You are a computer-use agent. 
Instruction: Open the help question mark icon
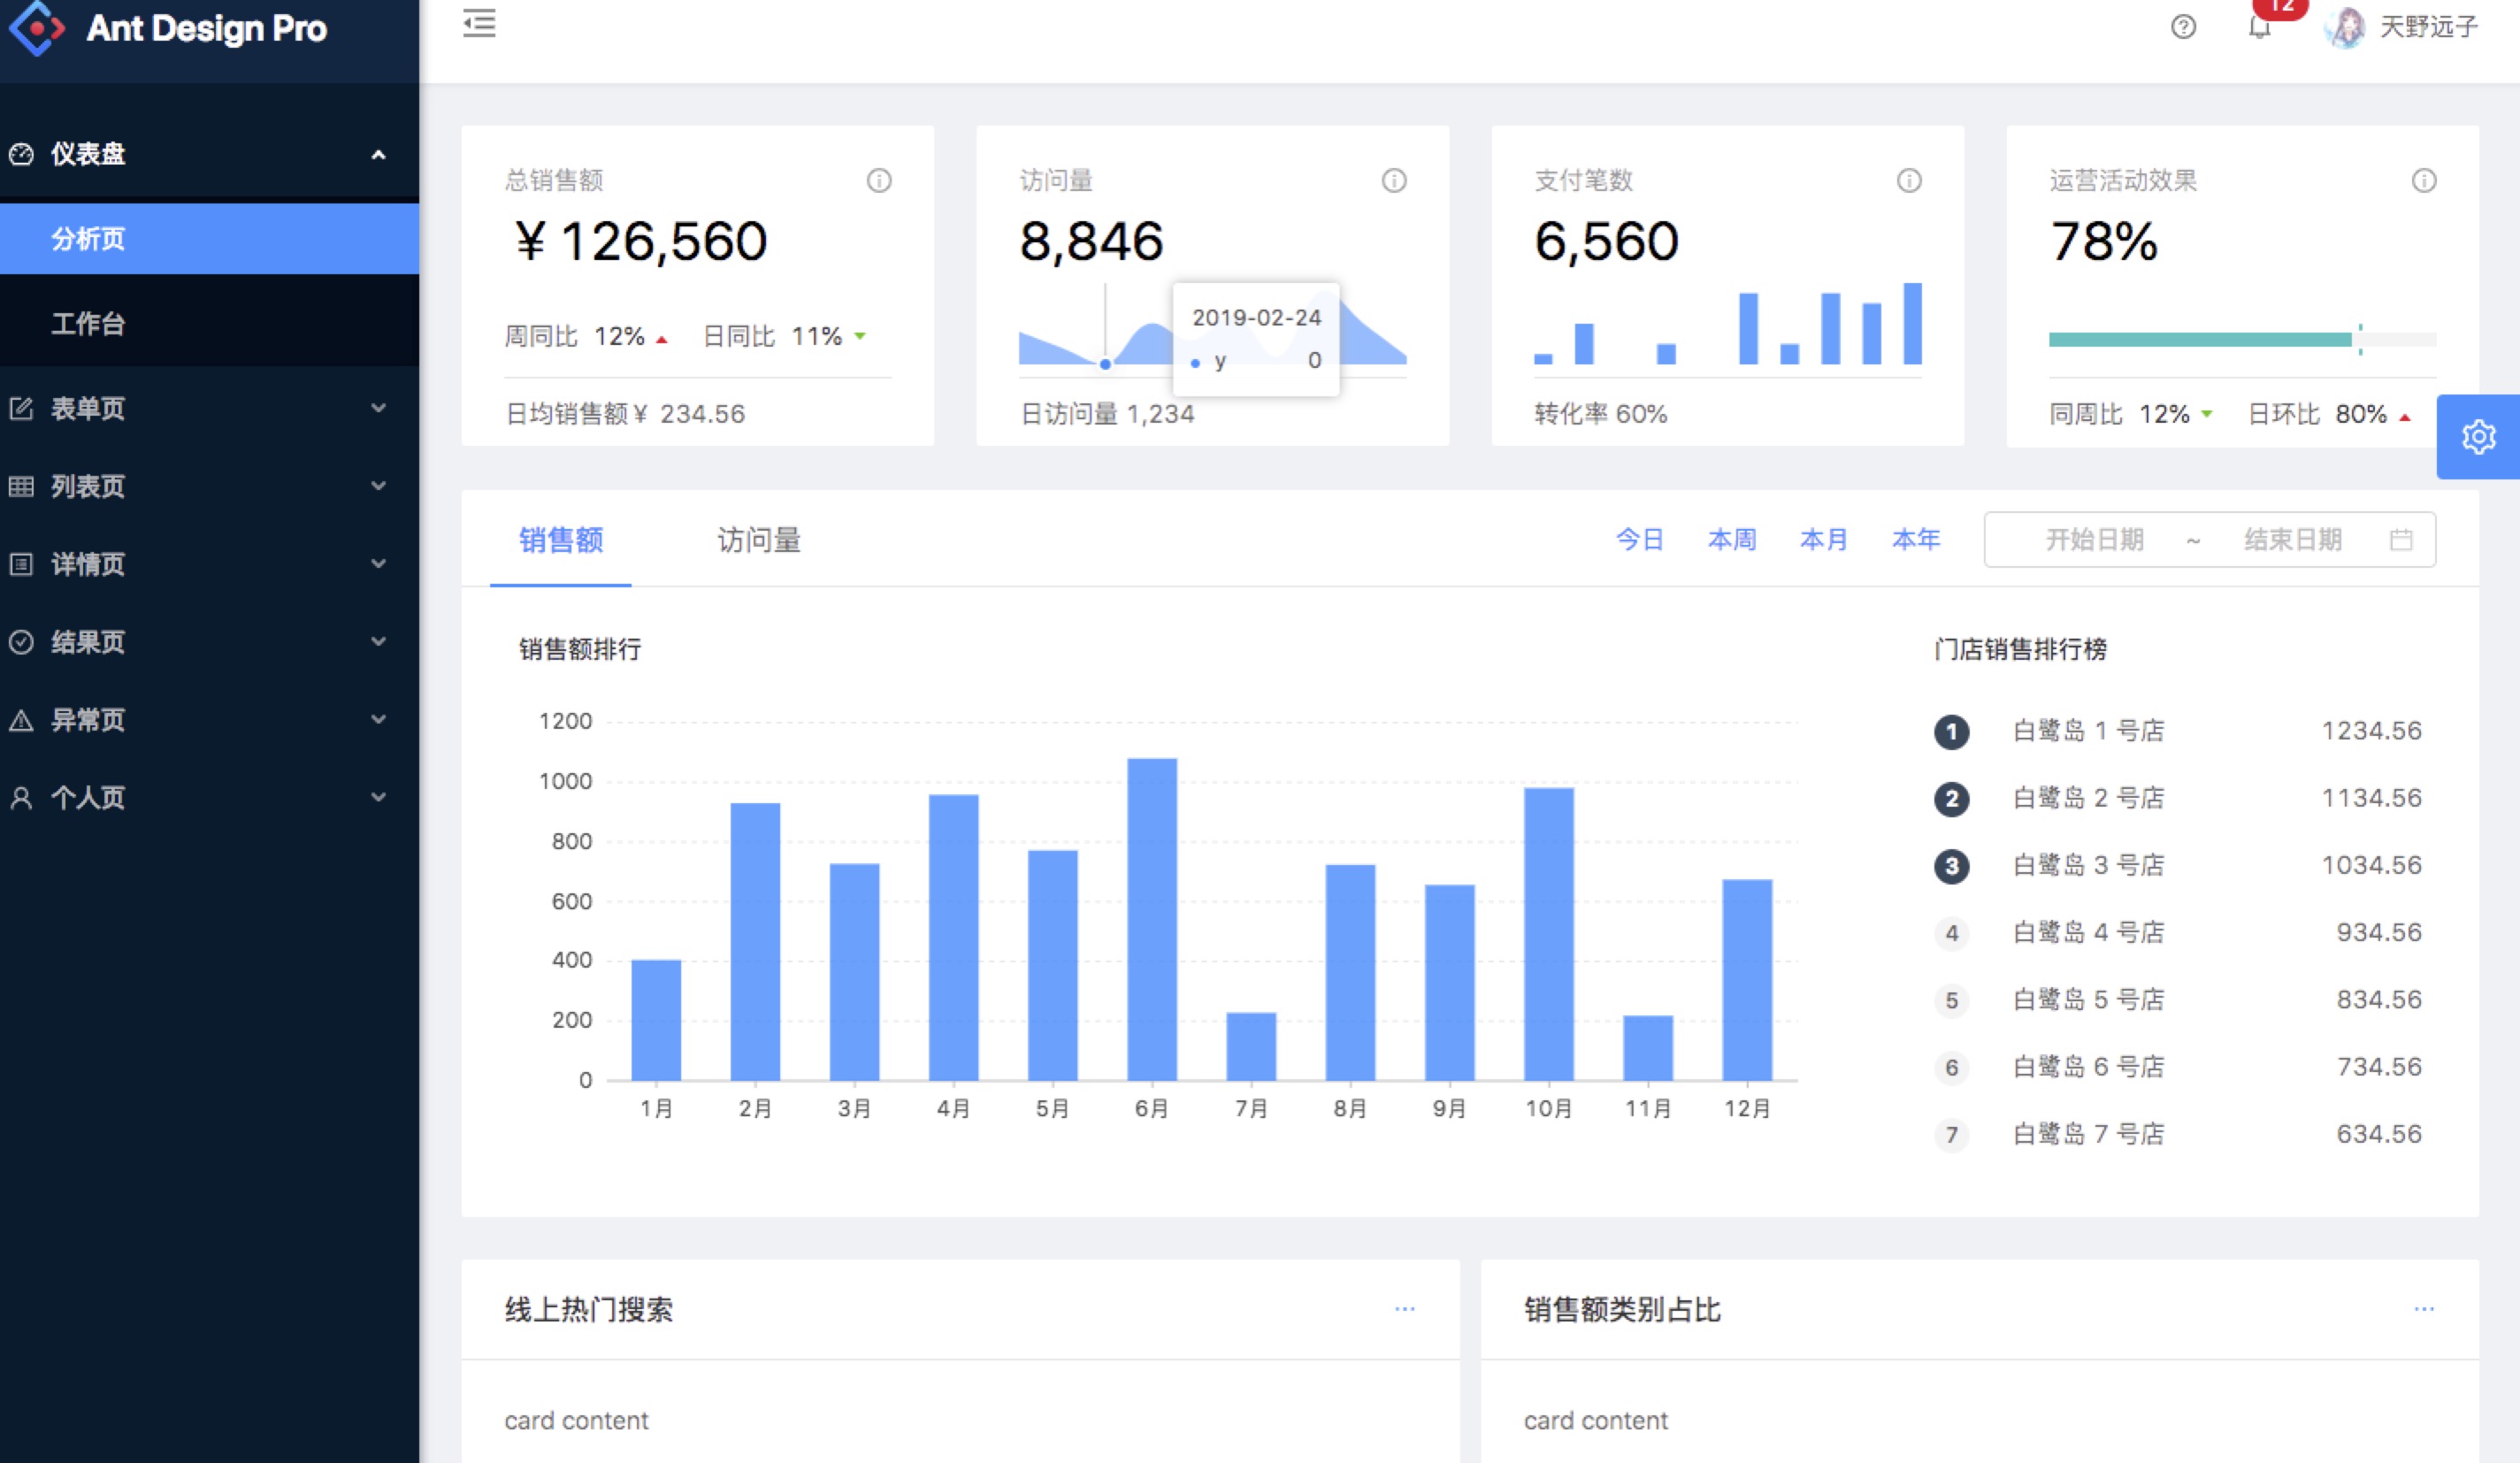pos(2183,27)
